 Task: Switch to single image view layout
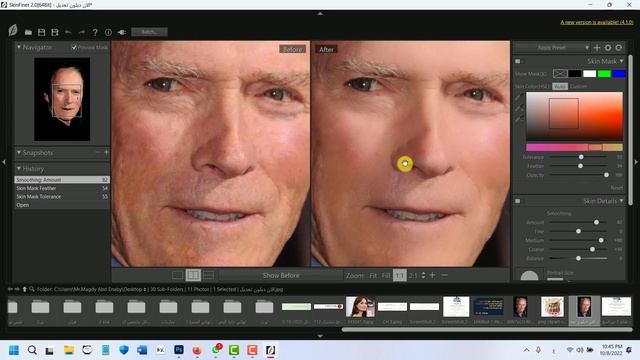[178, 276]
